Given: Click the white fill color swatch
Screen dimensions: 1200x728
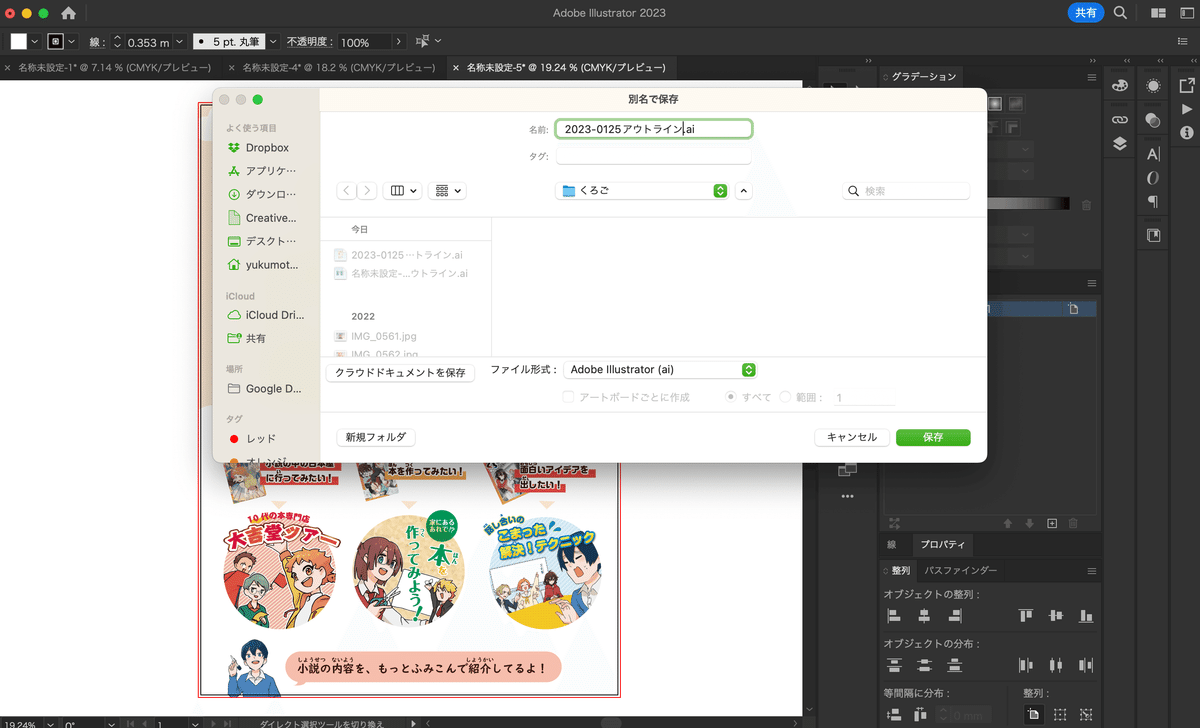Looking at the screenshot, I should (x=18, y=42).
